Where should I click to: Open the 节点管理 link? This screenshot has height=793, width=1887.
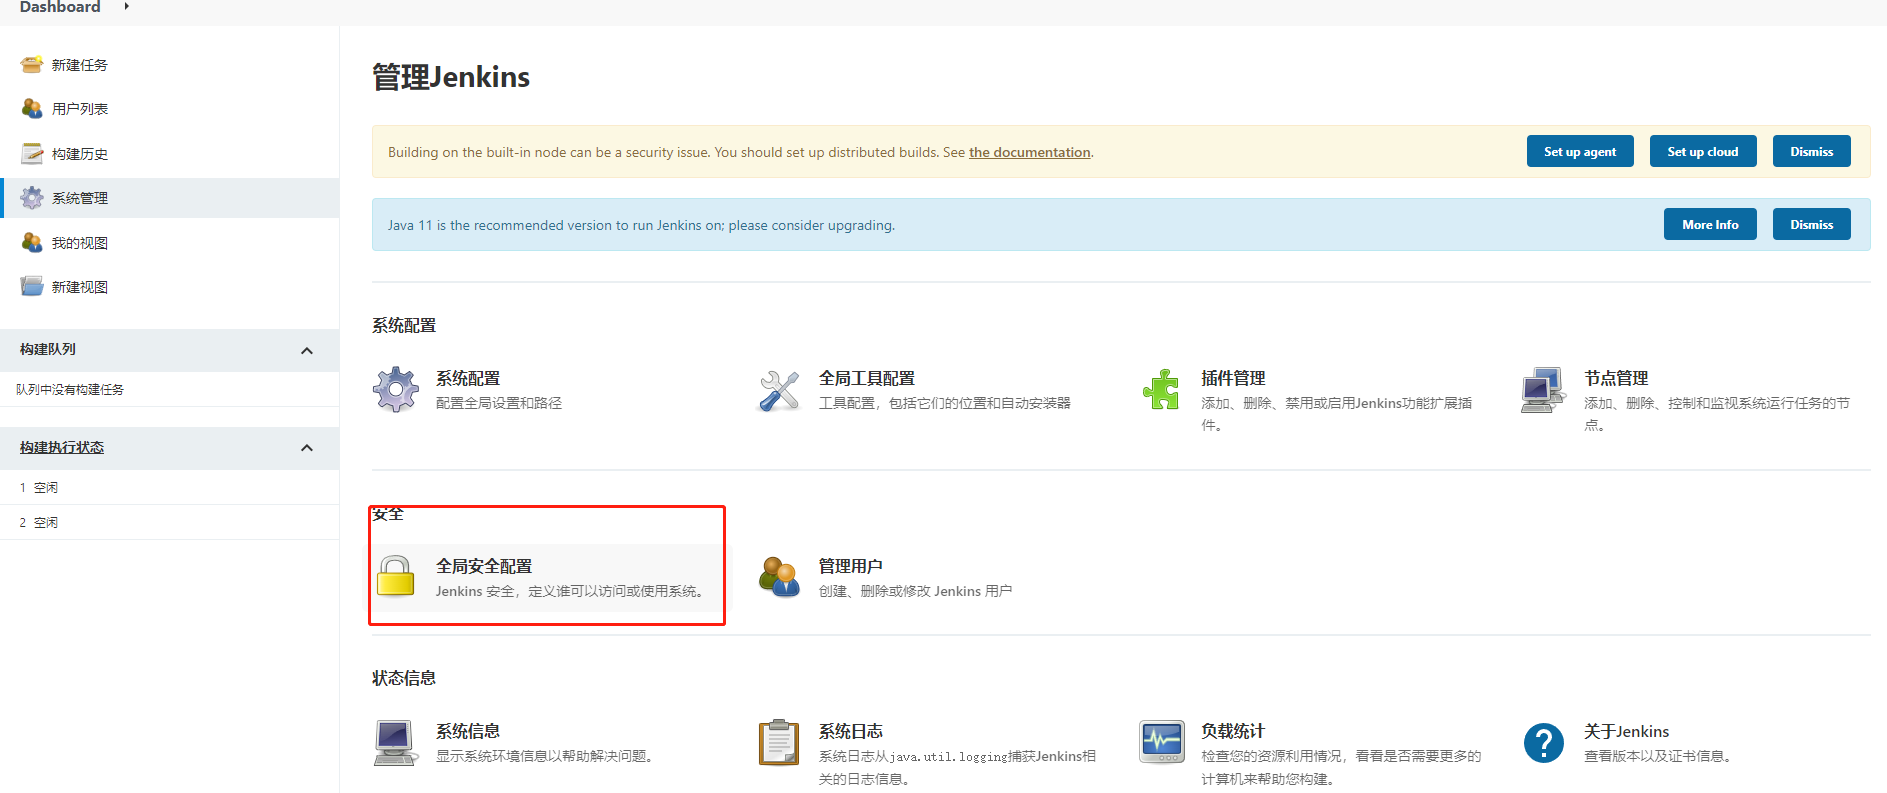1616,378
